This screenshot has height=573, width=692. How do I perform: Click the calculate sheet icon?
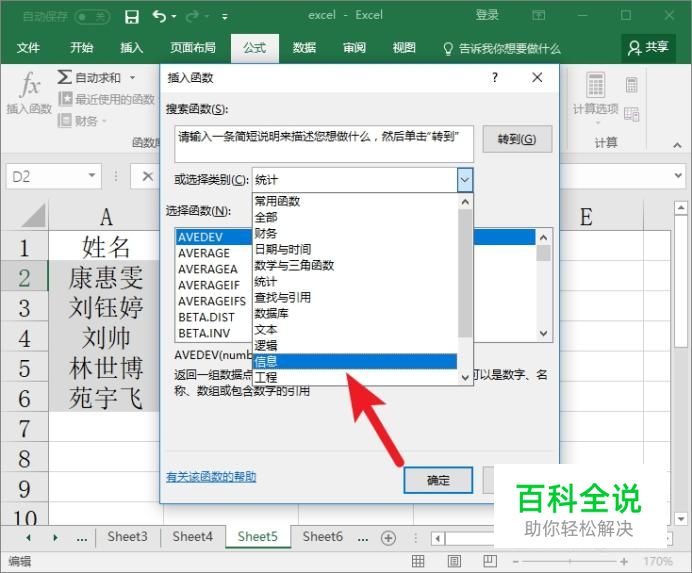coord(632,114)
